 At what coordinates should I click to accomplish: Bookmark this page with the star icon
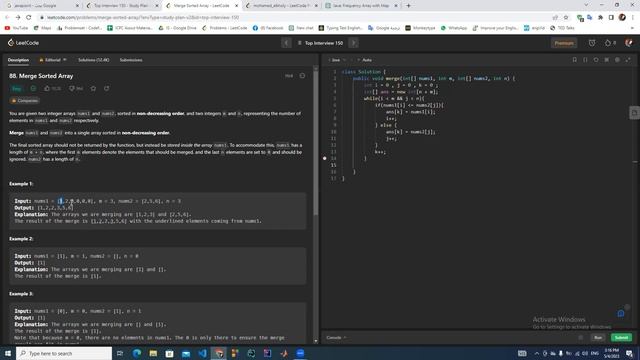coord(566,18)
